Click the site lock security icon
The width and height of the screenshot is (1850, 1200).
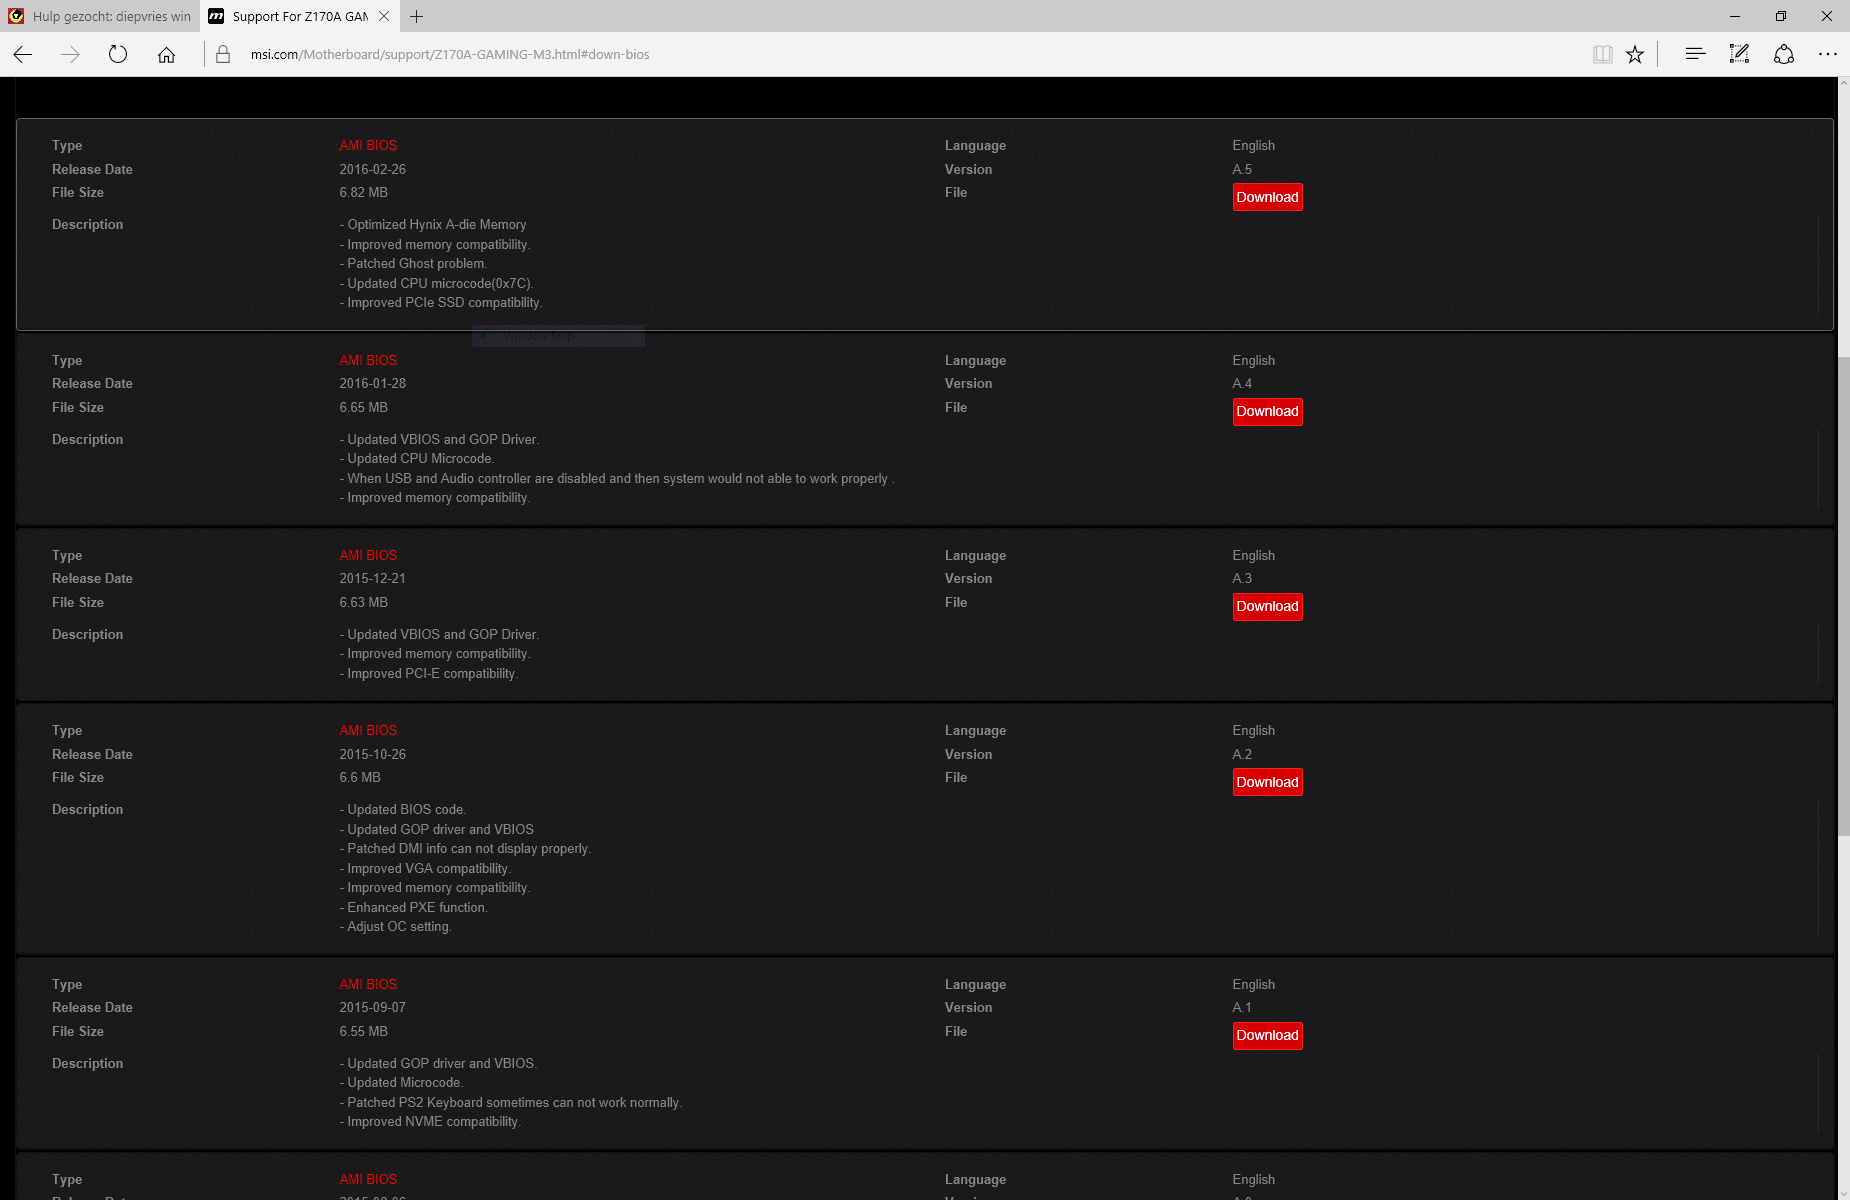[x=223, y=55]
